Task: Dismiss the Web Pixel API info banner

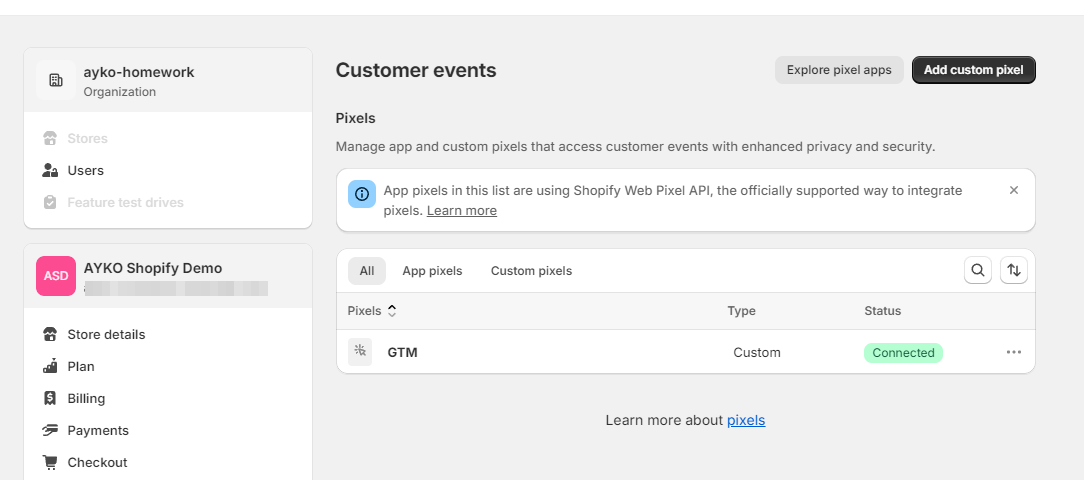Action: 1013,190
